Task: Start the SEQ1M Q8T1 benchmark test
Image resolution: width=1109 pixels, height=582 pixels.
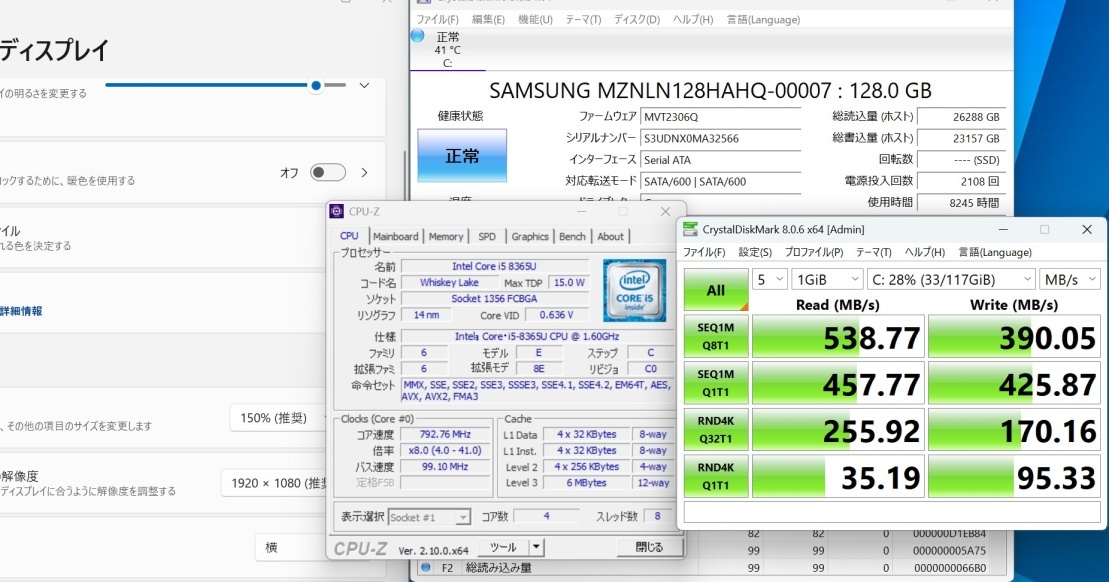Action: (x=716, y=338)
